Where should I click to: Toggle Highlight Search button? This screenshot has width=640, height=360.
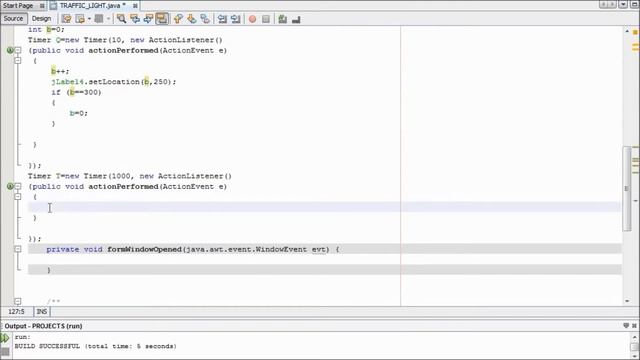click(162, 19)
